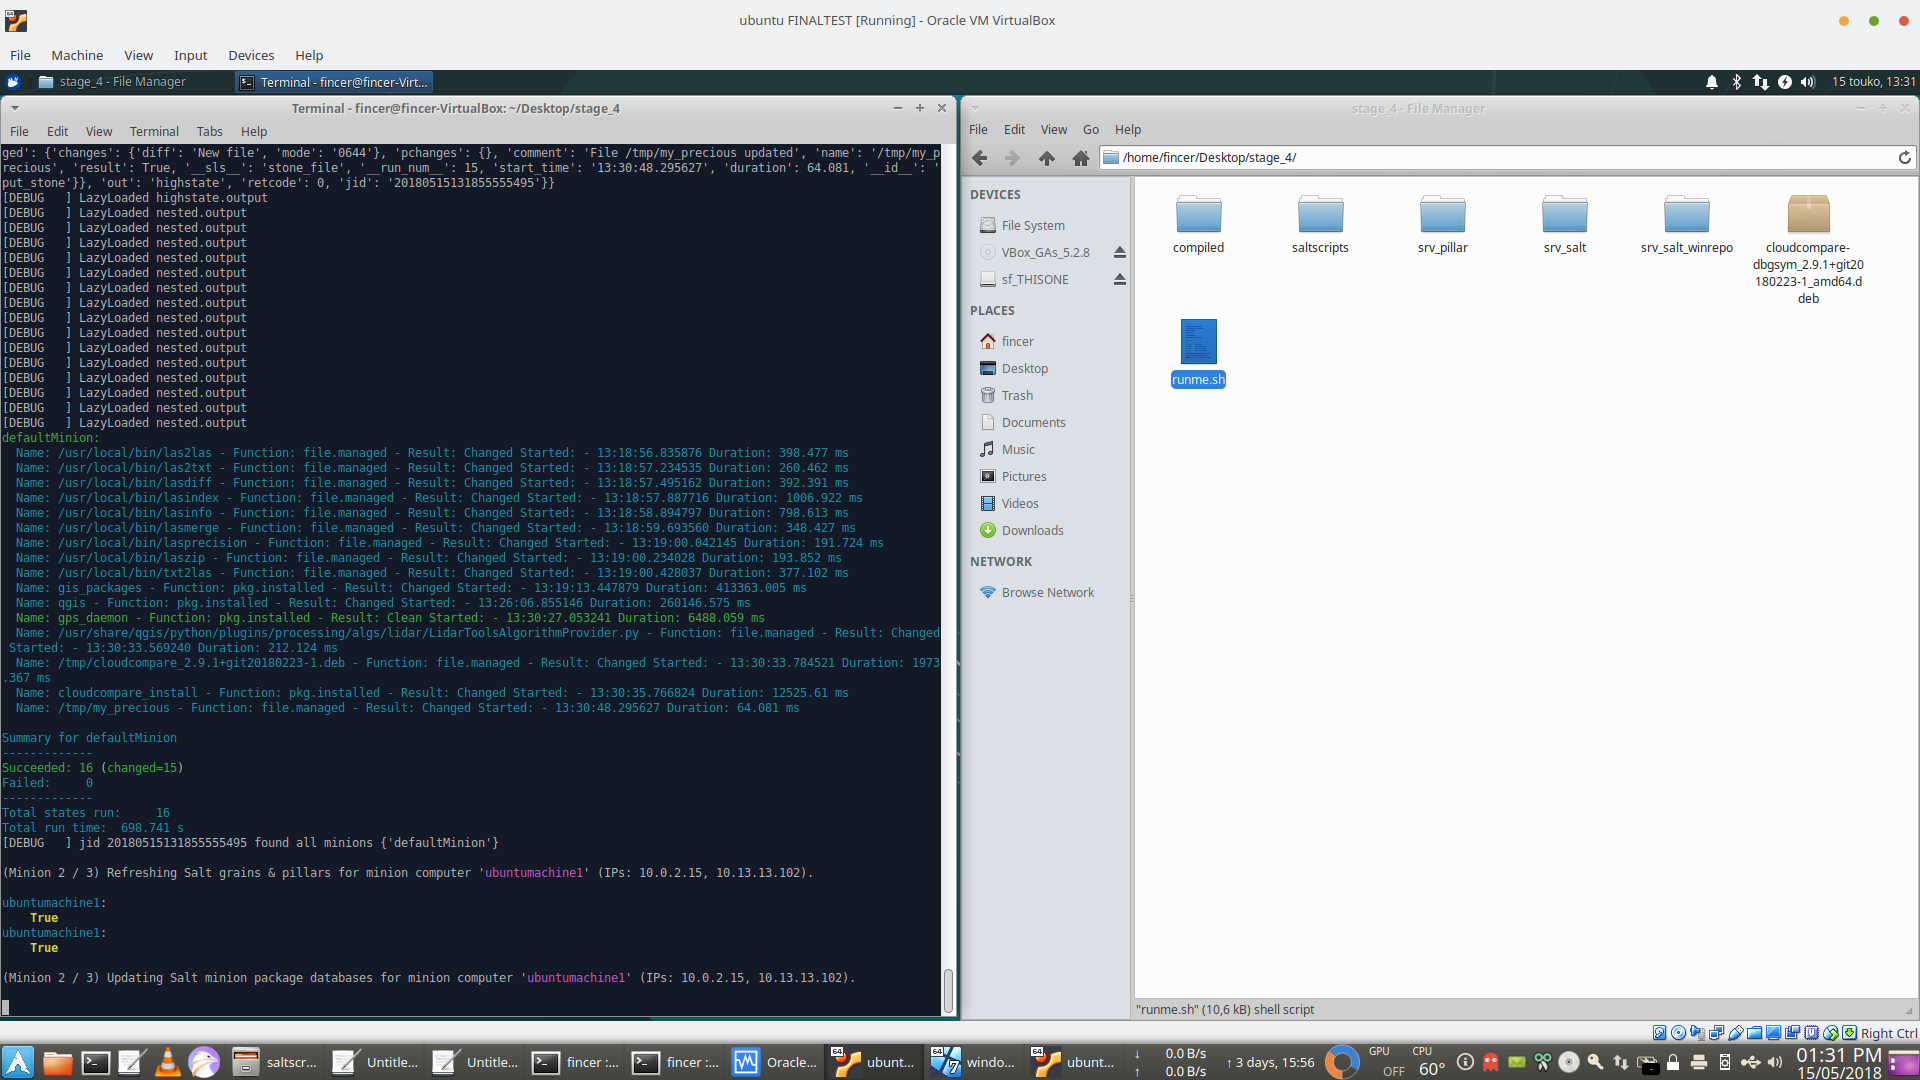Click the forward arrow in File Manager
This screenshot has height=1080, width=1920.
[x=1012, y=158]
